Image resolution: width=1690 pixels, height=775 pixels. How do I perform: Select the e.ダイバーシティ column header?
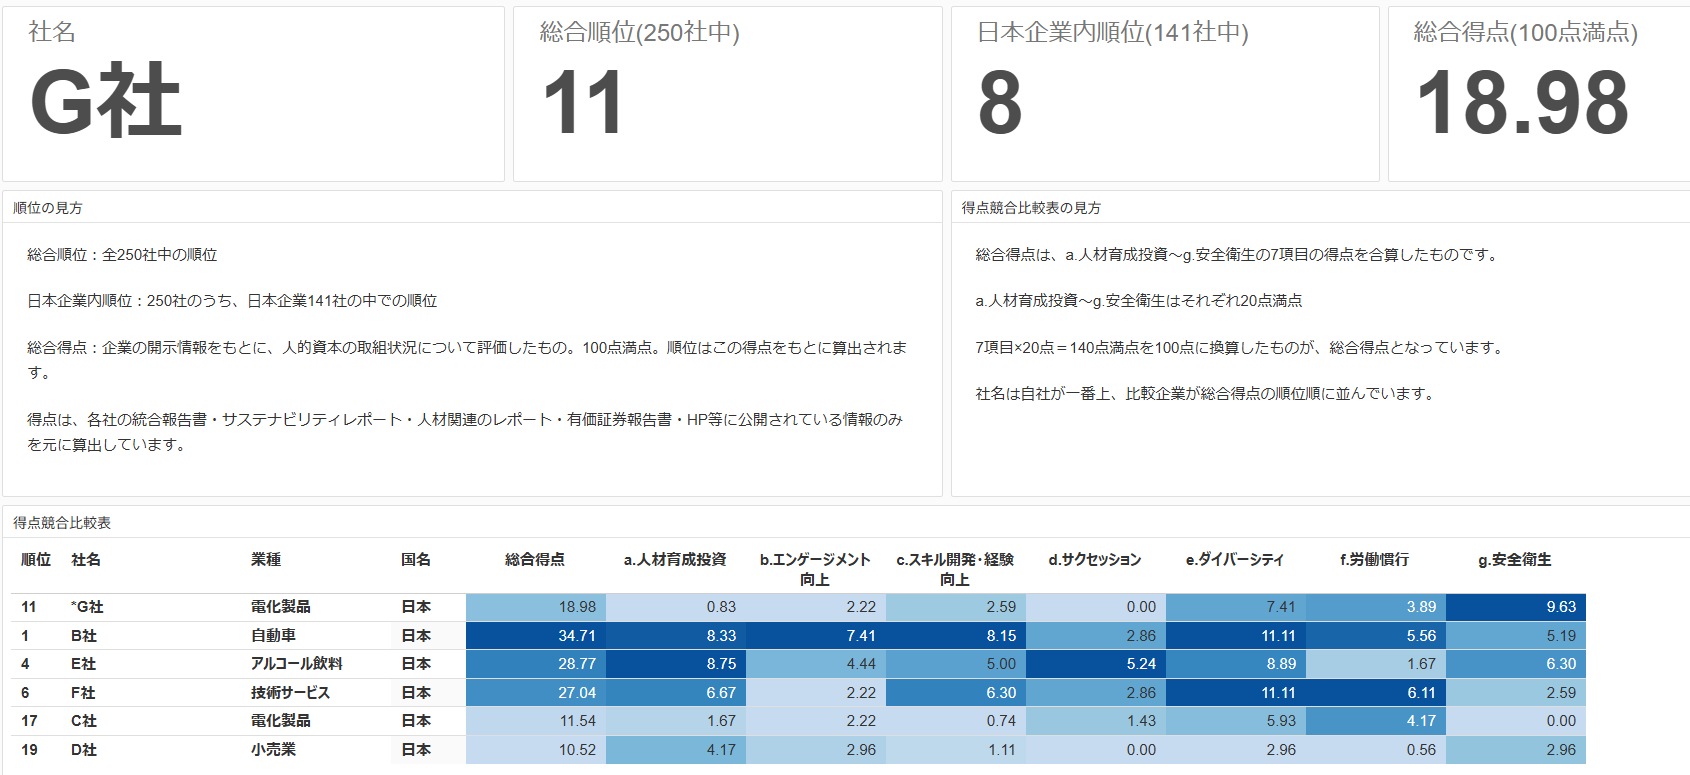[1234, 560]
